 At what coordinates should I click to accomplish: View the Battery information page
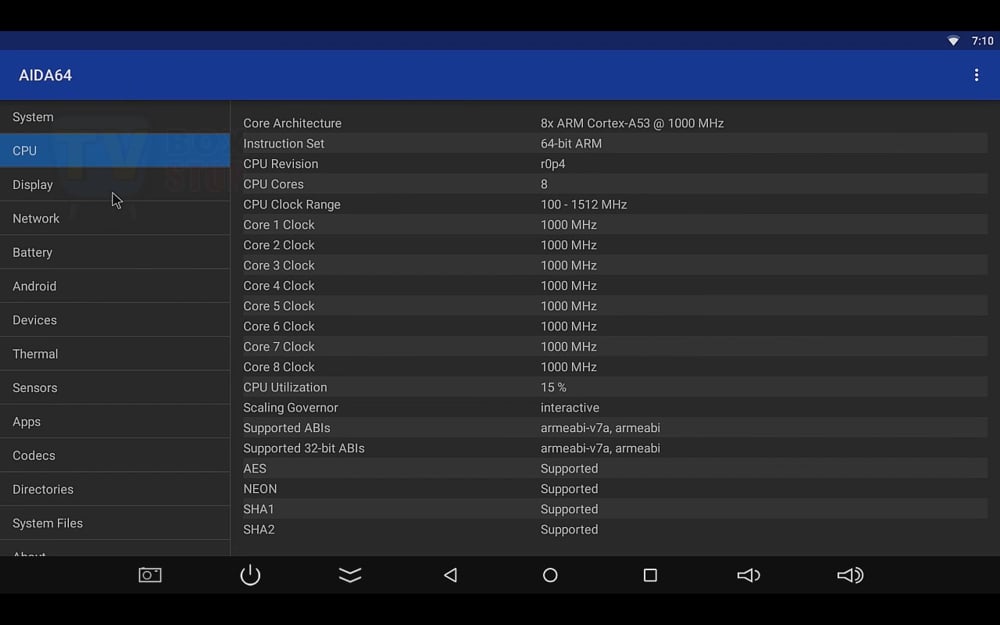(x=115, y=253)
